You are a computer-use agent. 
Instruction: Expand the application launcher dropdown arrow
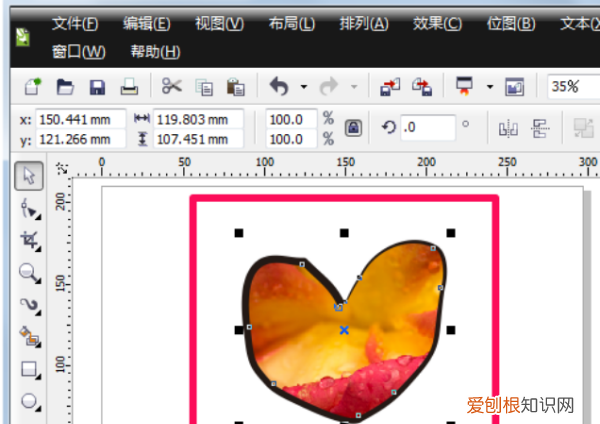coord(490,87)
